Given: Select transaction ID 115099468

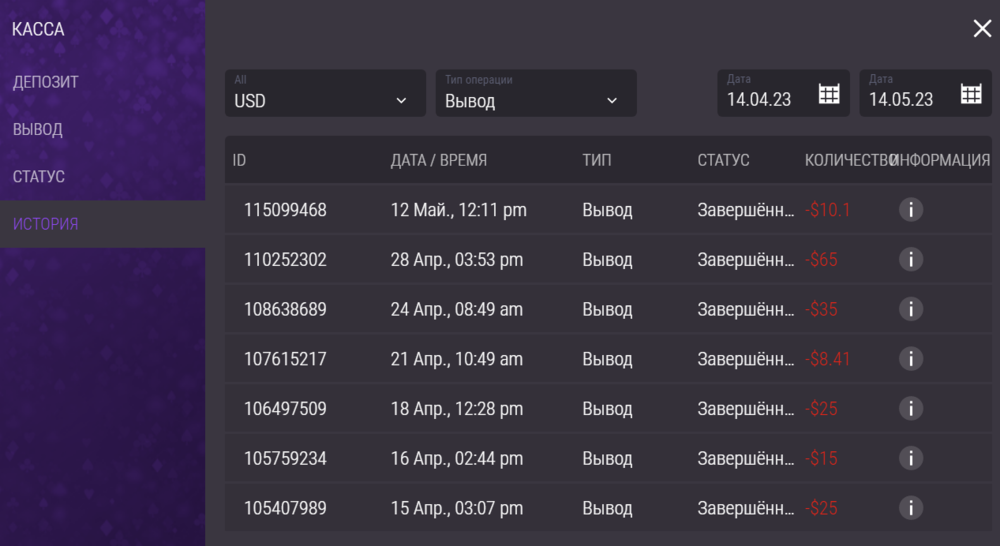Looking at the screenshot, I should pyautogui.click(x=285, y=210).
